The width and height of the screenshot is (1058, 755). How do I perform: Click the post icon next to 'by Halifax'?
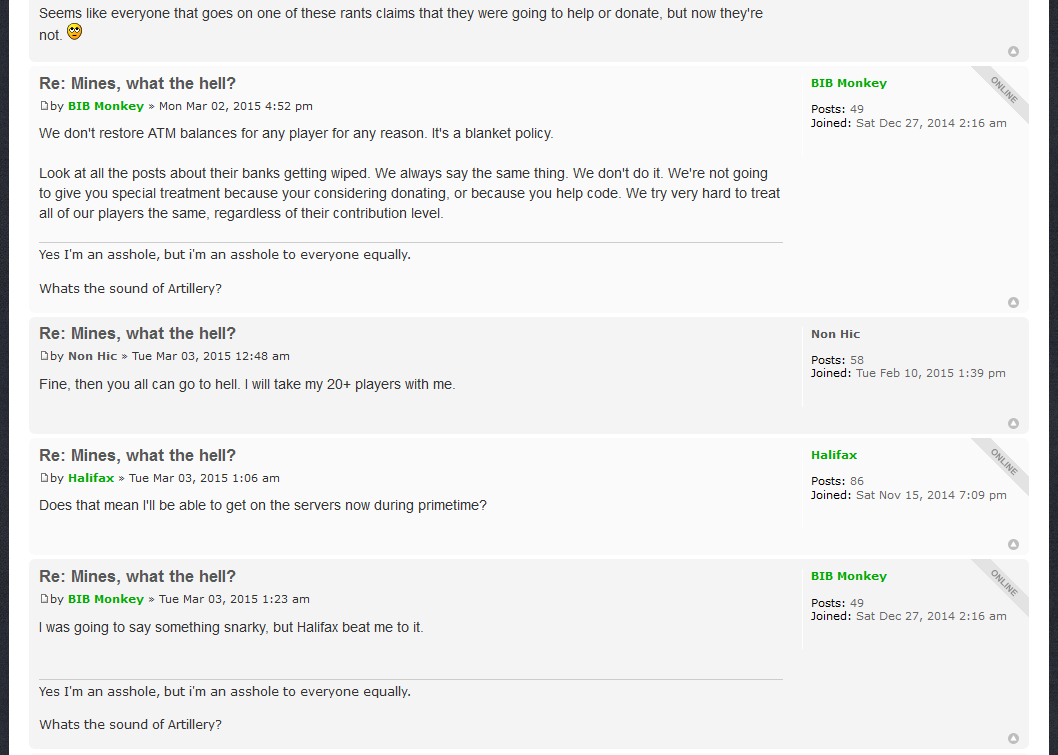tap(45, 478)
